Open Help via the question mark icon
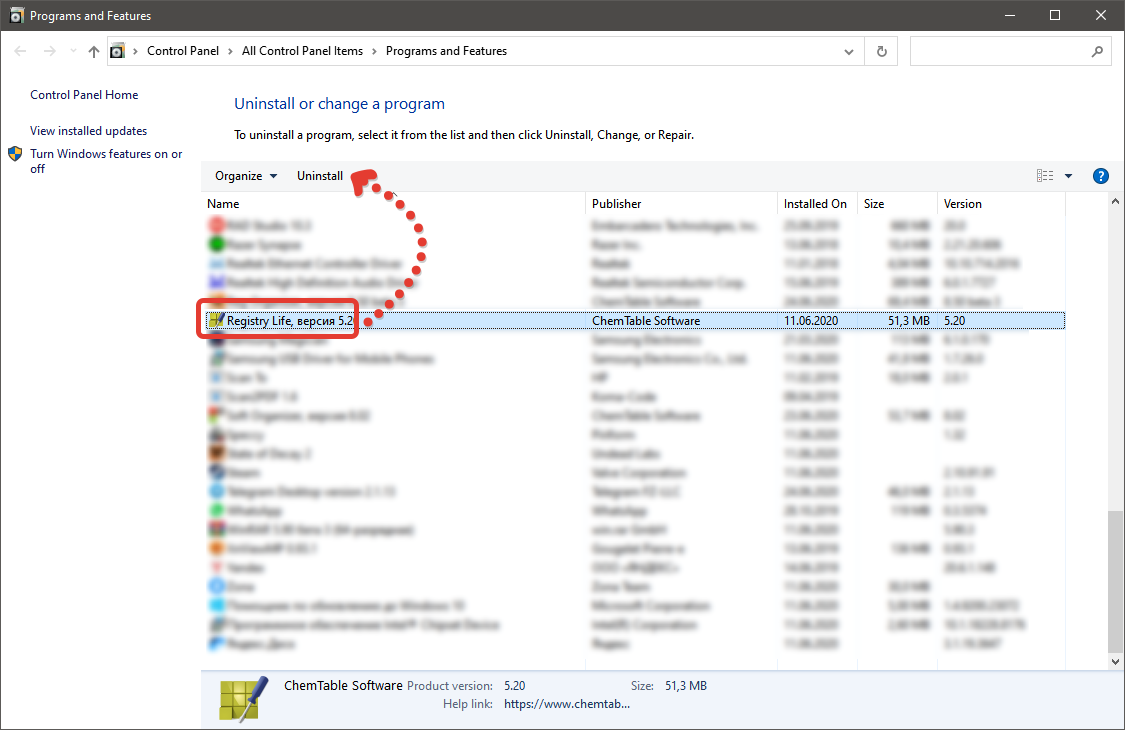This screenshot has width=1125, height=730. coord(1100,175)
